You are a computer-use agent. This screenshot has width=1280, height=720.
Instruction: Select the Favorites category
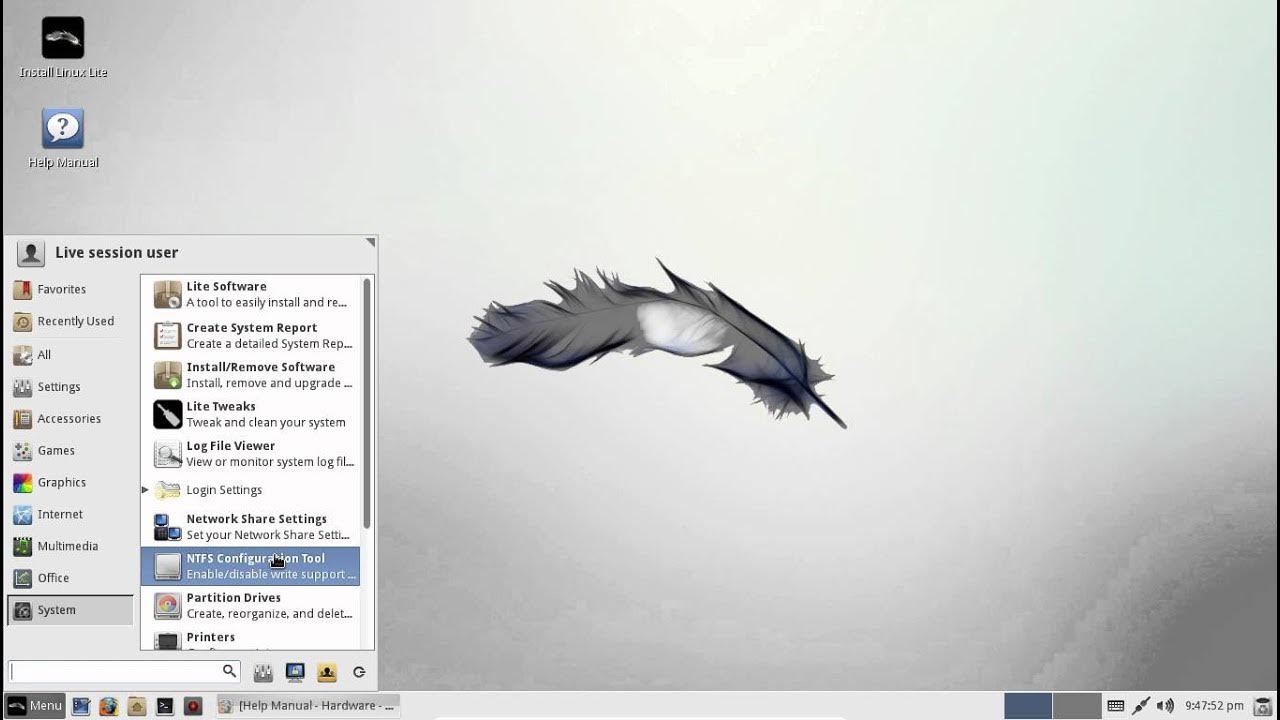70,289
